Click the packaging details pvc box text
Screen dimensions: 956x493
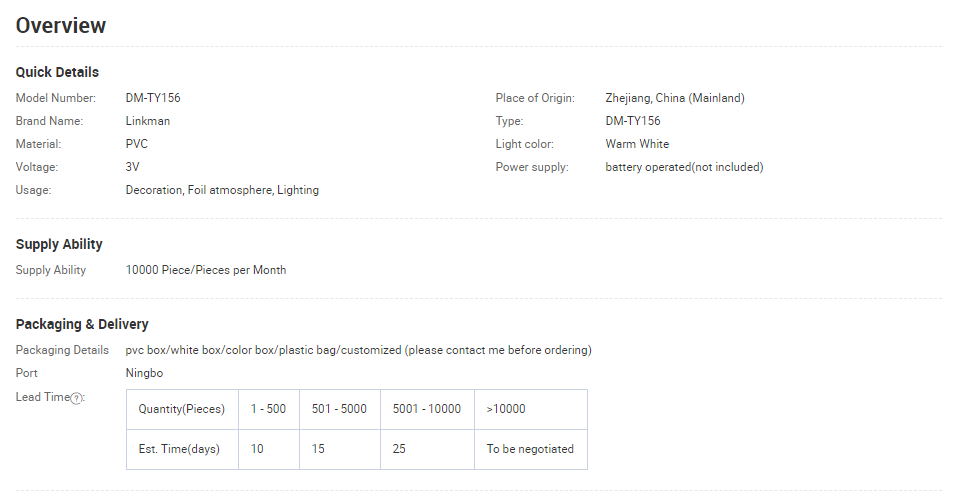point(358,350)
